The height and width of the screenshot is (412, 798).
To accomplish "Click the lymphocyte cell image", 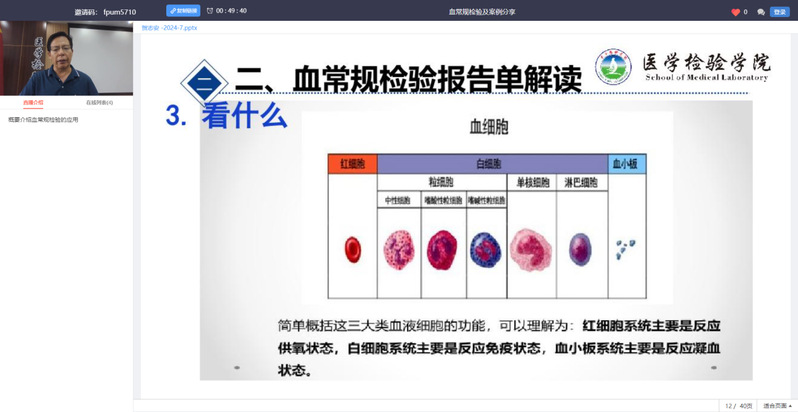I will [x=580, y=247].
